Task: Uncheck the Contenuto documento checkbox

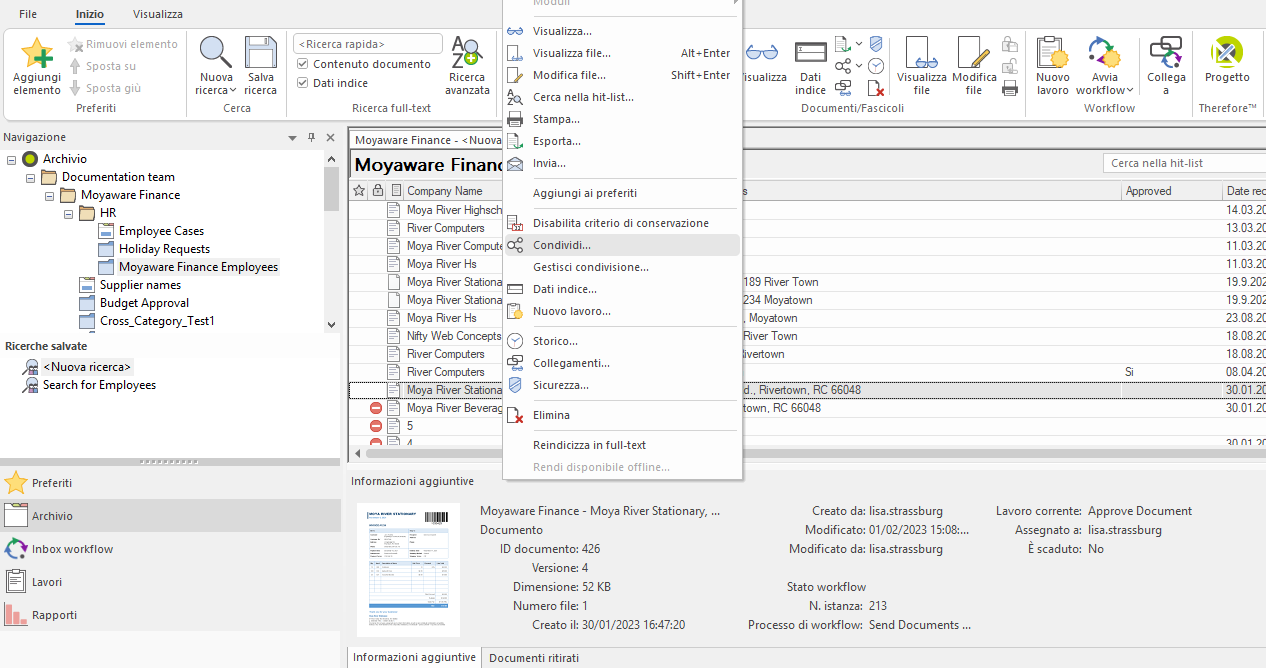Action: pyautogui.click(x=304, y=64)
